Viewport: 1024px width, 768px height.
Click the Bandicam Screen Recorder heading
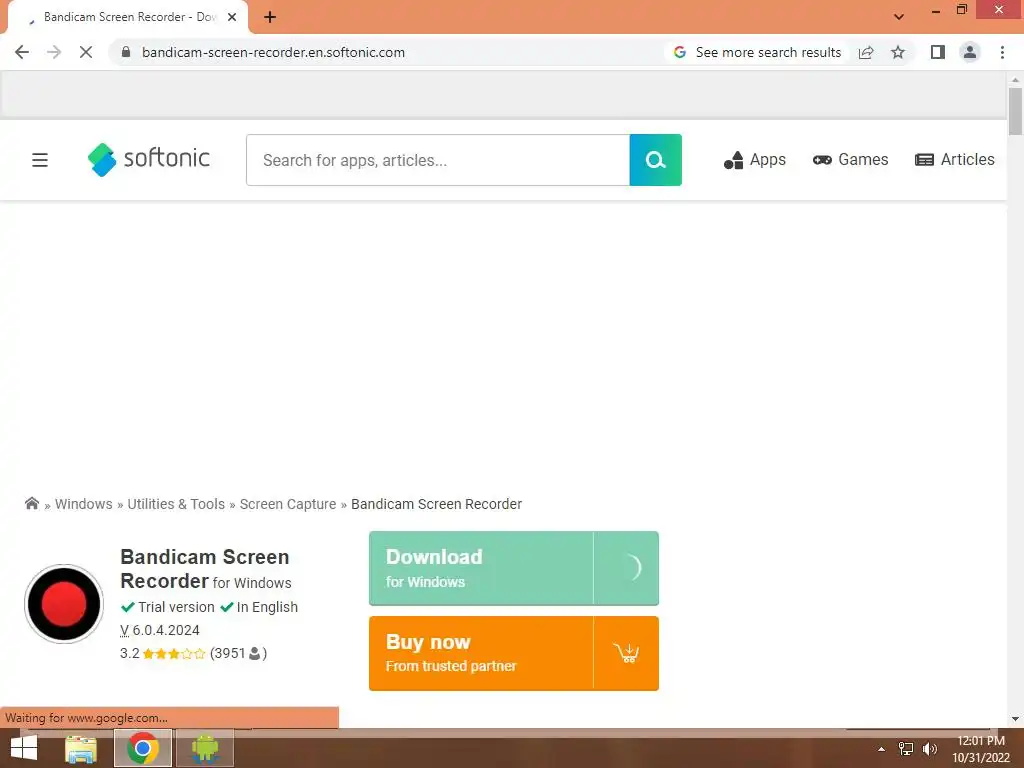click(x=204, y=569)
